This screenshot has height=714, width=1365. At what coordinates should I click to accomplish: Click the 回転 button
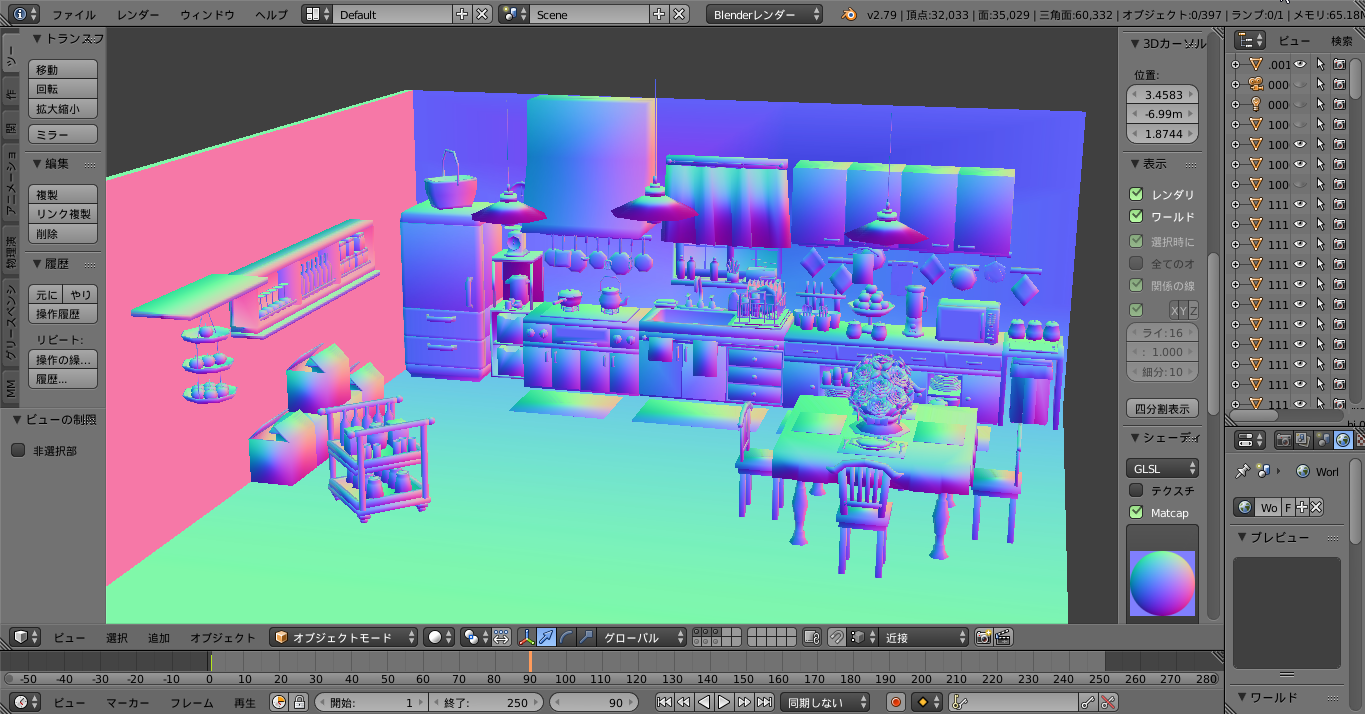(63, 89)
